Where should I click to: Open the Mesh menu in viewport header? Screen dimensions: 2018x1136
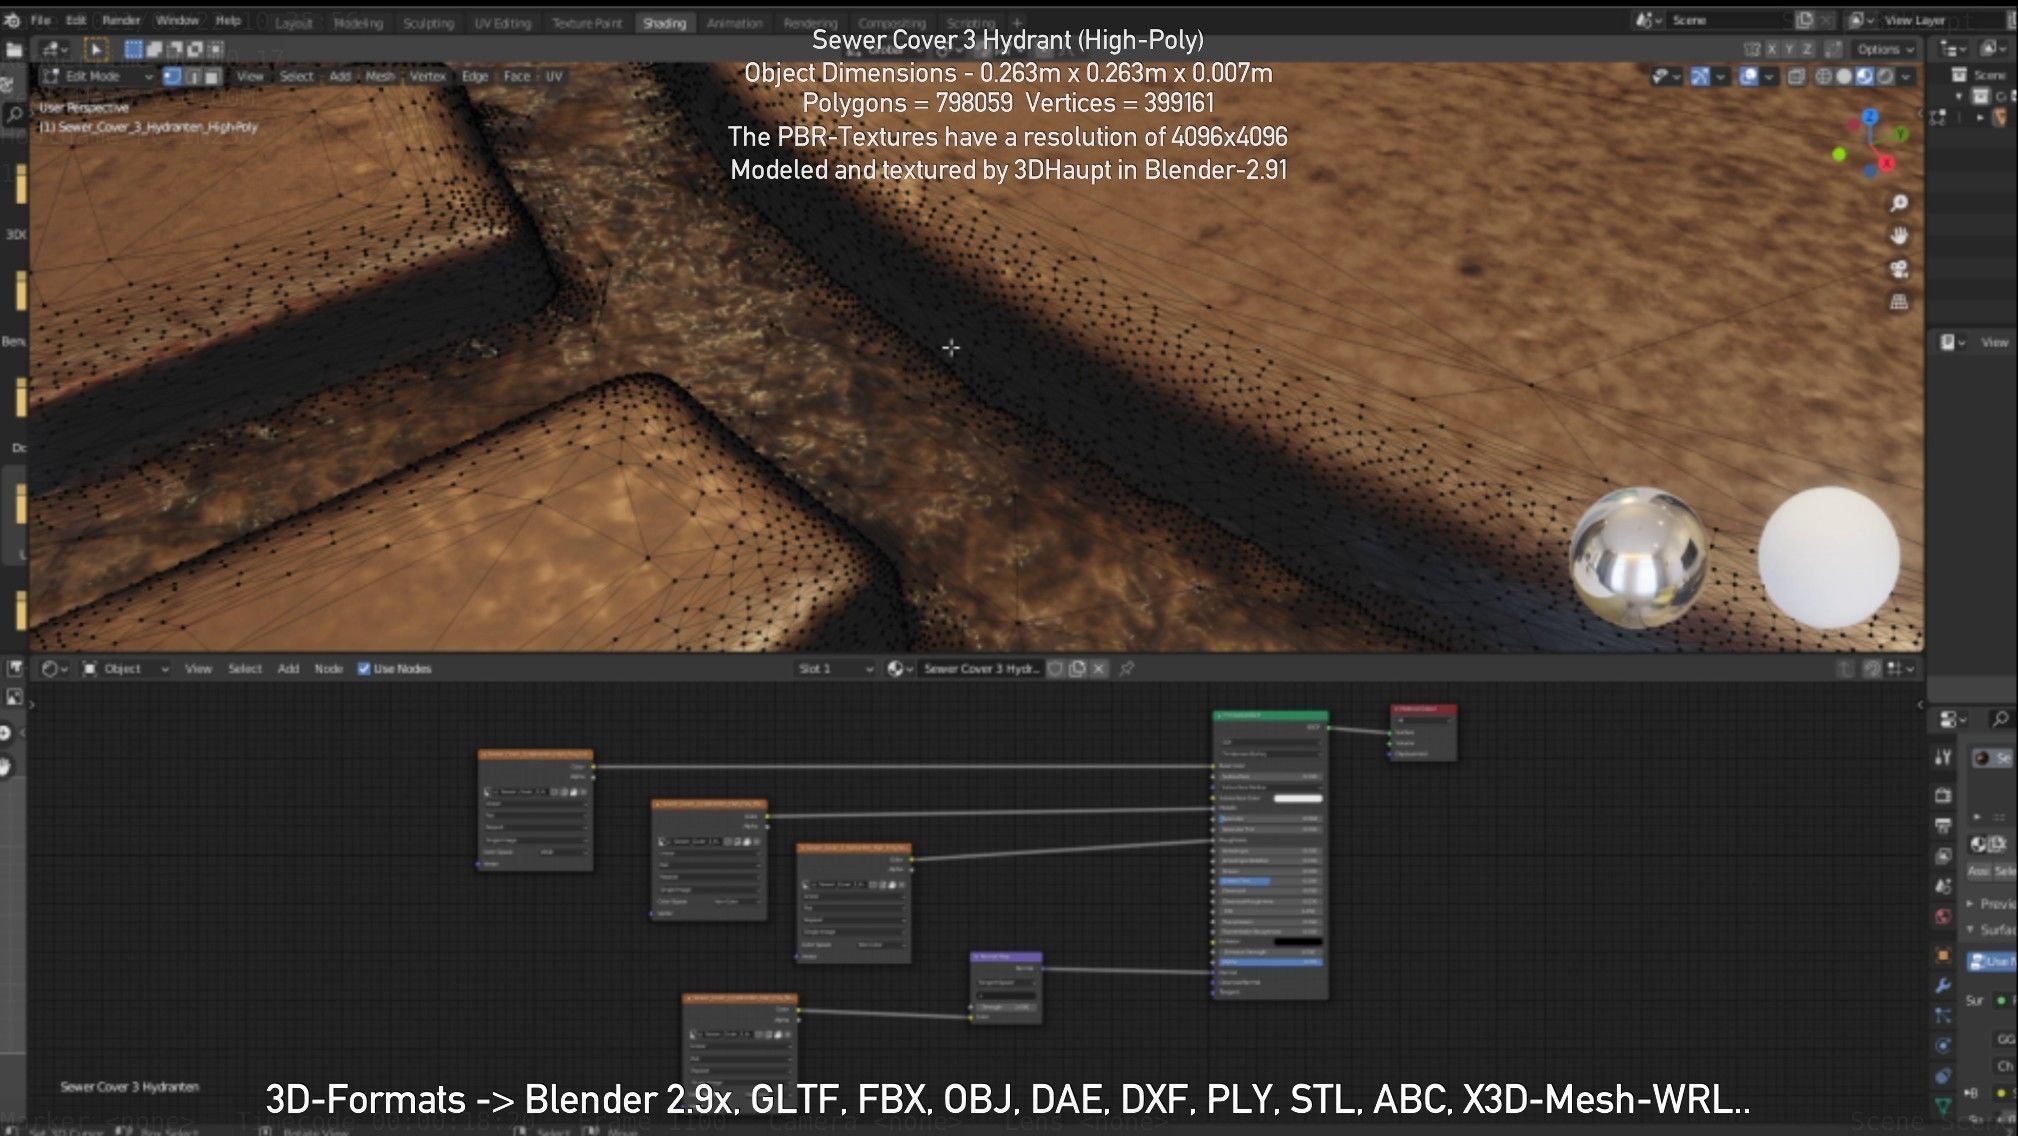[379, 76]
